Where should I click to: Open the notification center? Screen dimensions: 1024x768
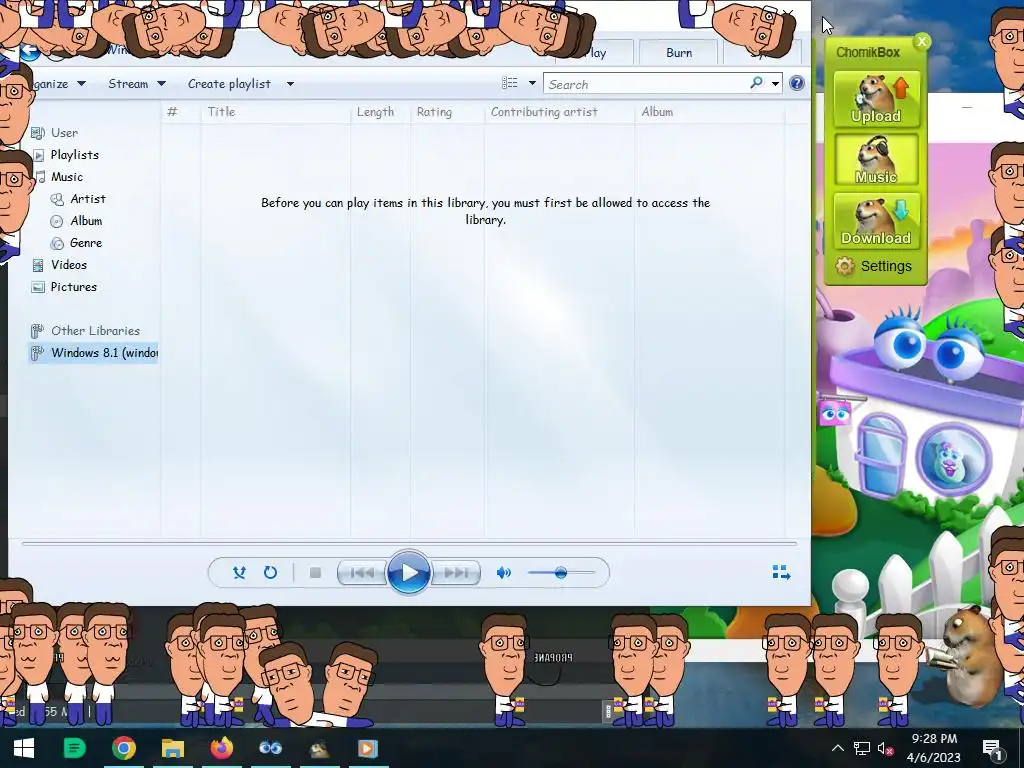pos(991,748)
